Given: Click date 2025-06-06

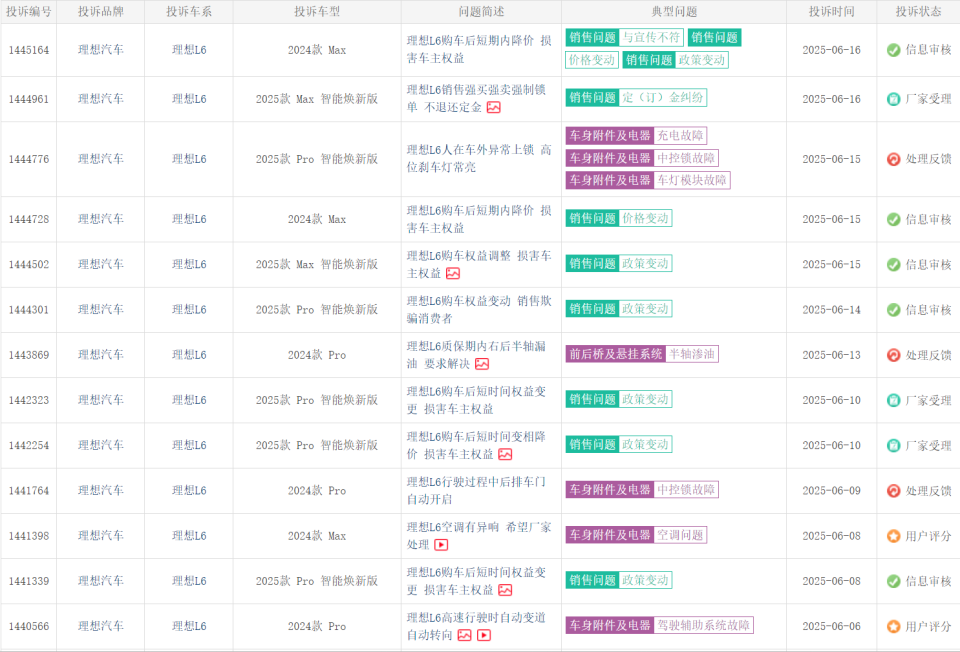Looking at the screenshot, I should tap(831, 626).
